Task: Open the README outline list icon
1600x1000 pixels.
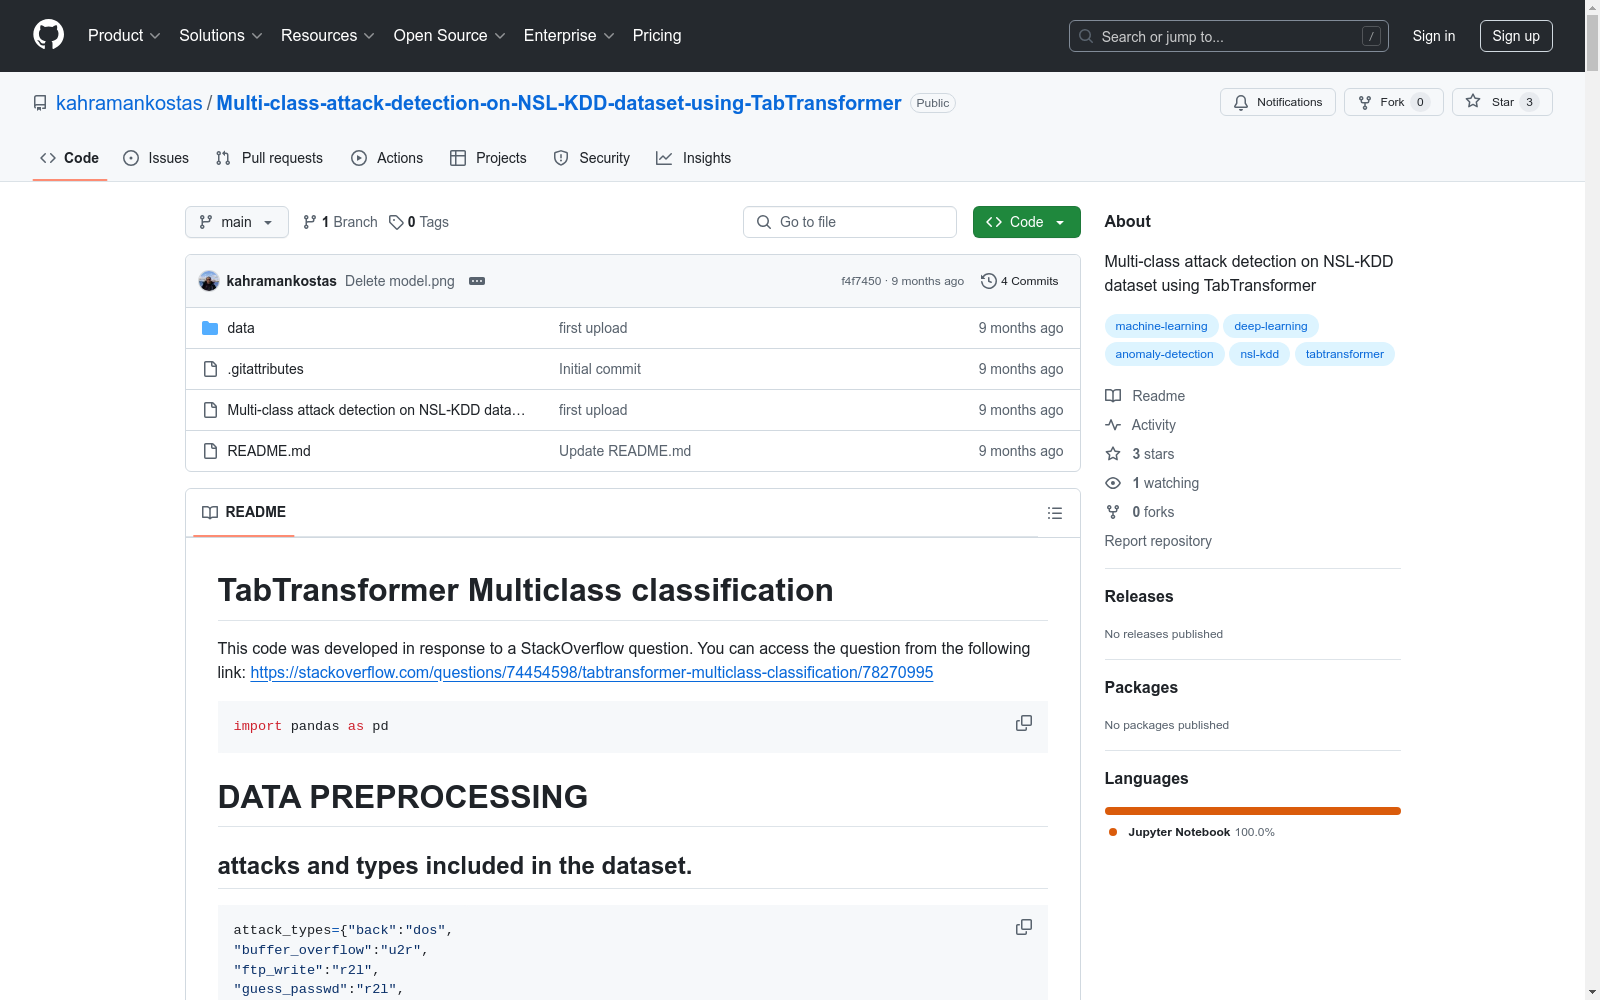Action: tap(1054, 513)
